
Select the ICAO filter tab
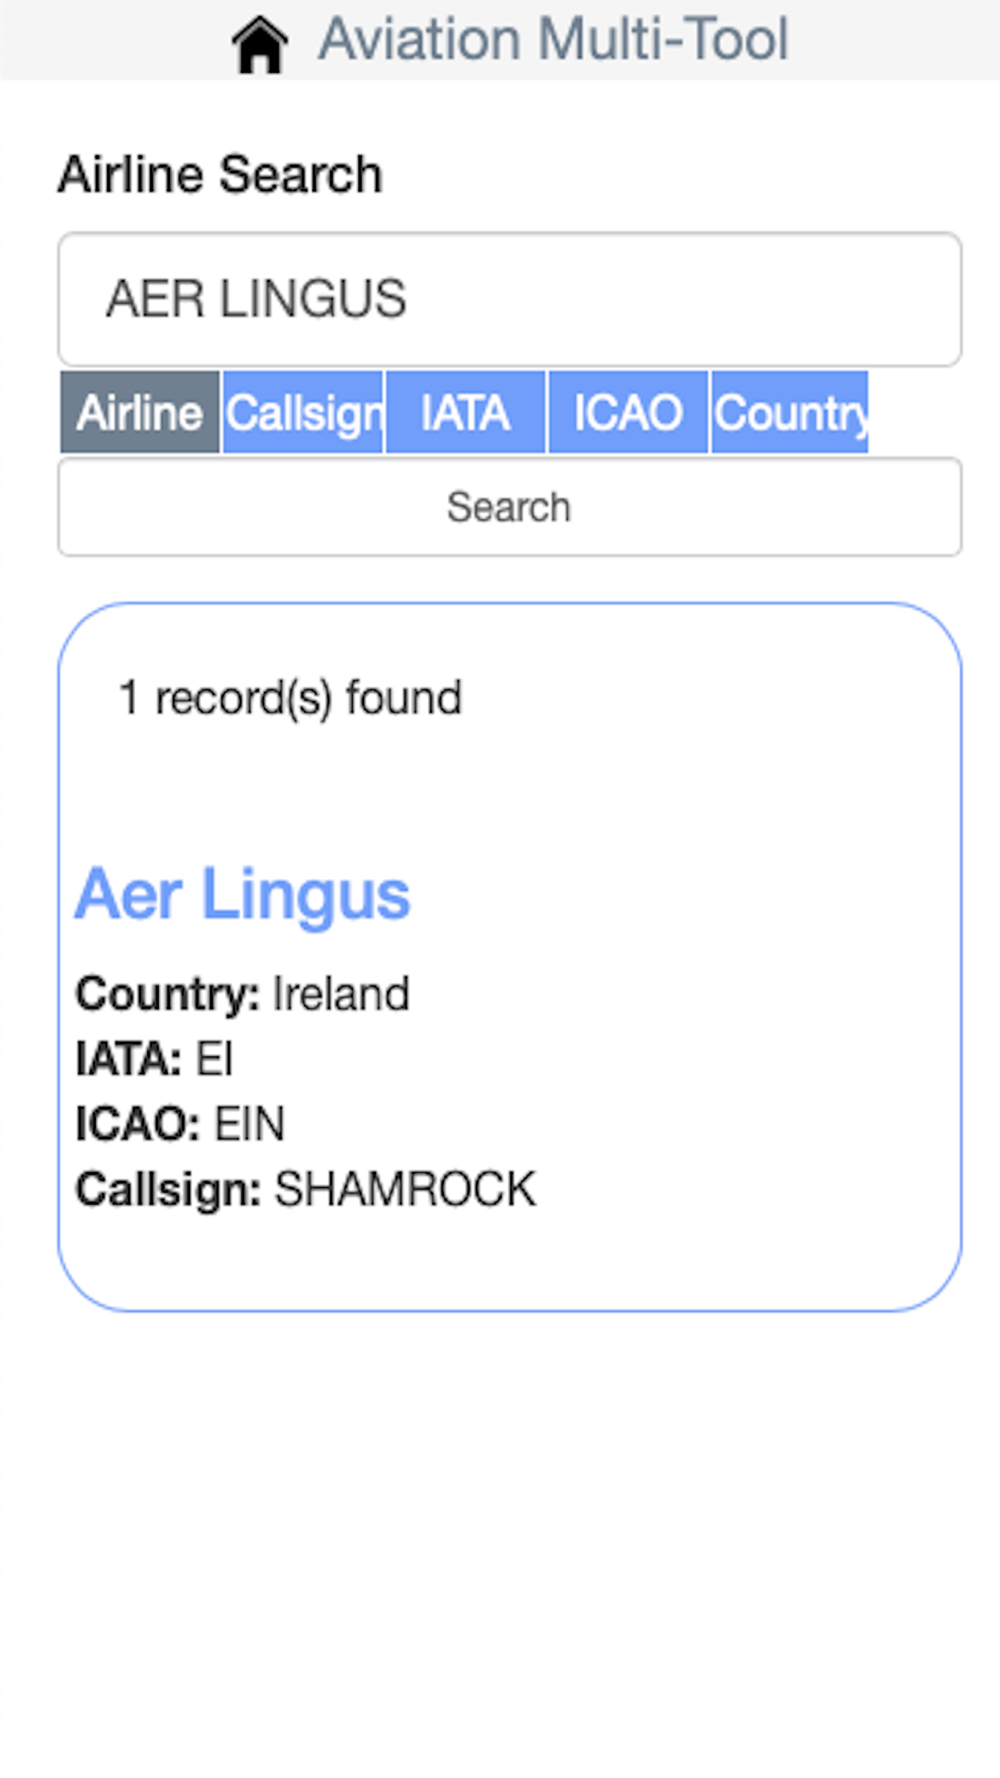[x=628, y=413]
